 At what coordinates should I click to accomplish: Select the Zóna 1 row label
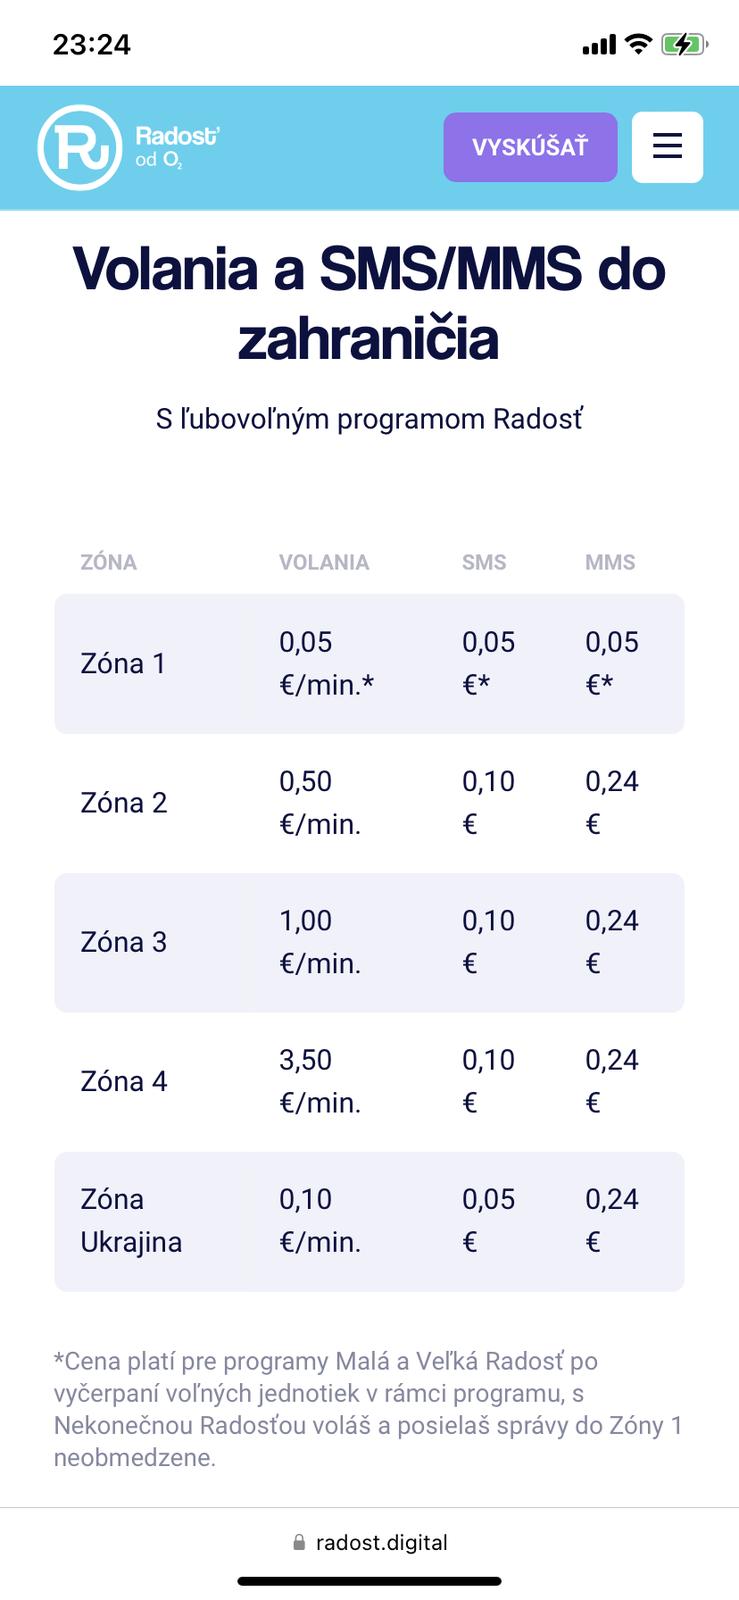[123, 664]
